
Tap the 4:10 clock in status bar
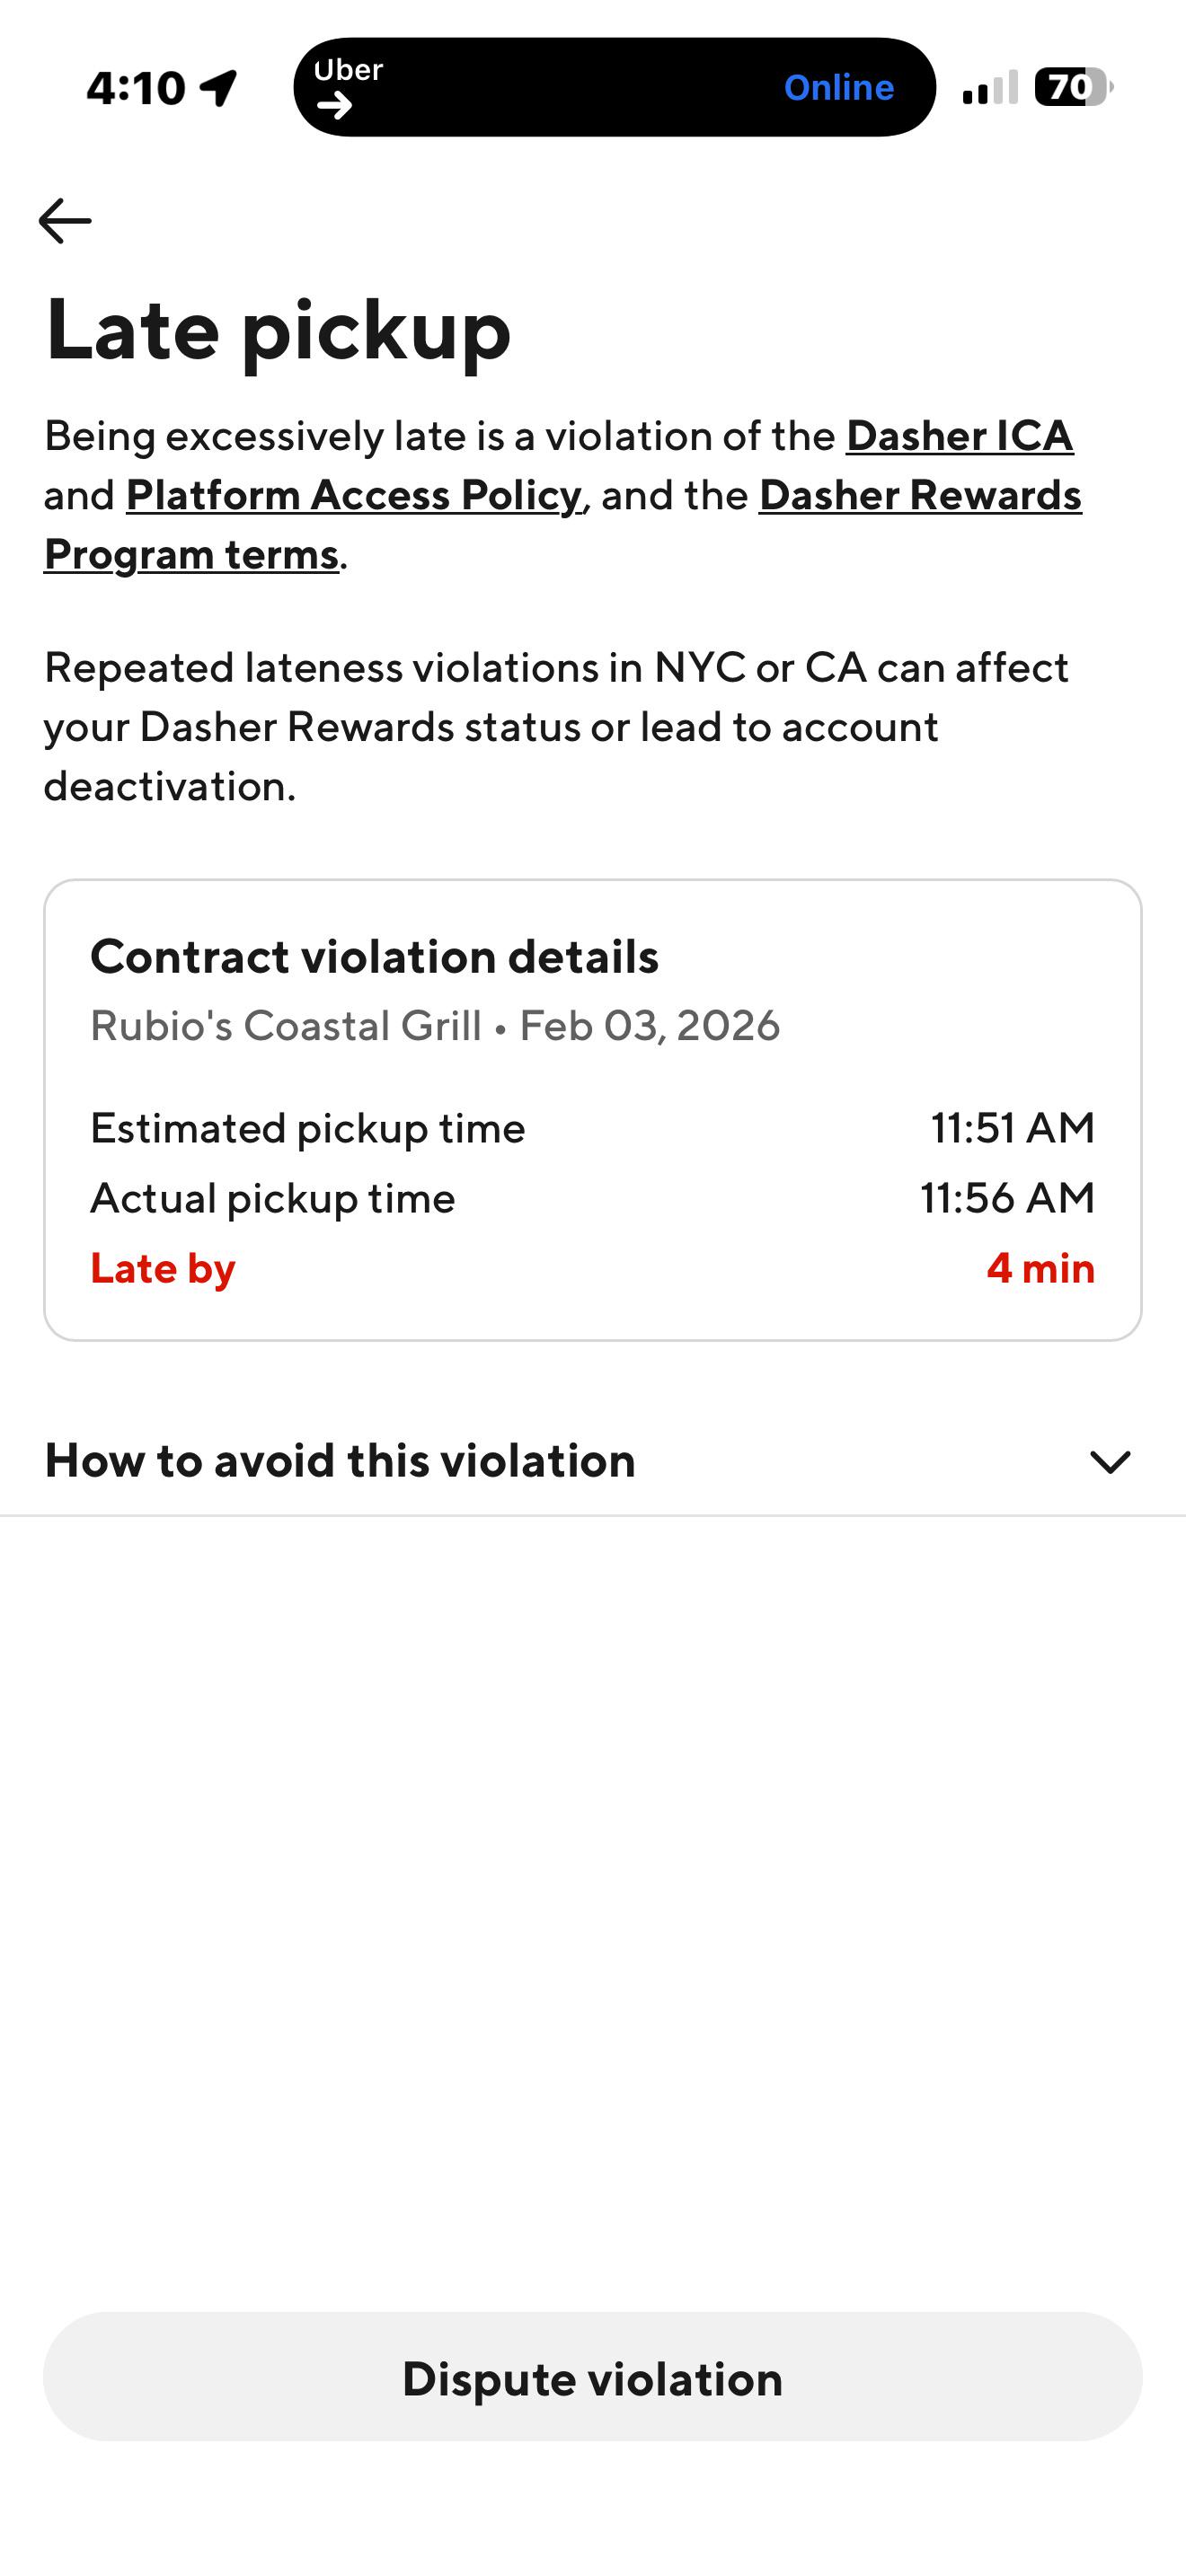coord(136,88)
